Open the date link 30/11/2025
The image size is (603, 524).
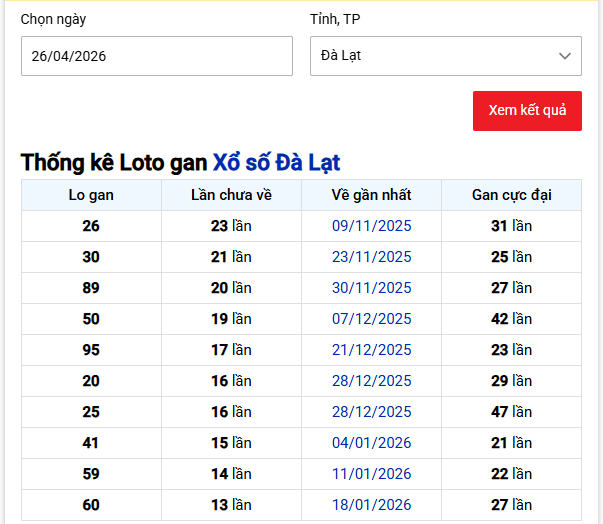(x=371, y=288)
